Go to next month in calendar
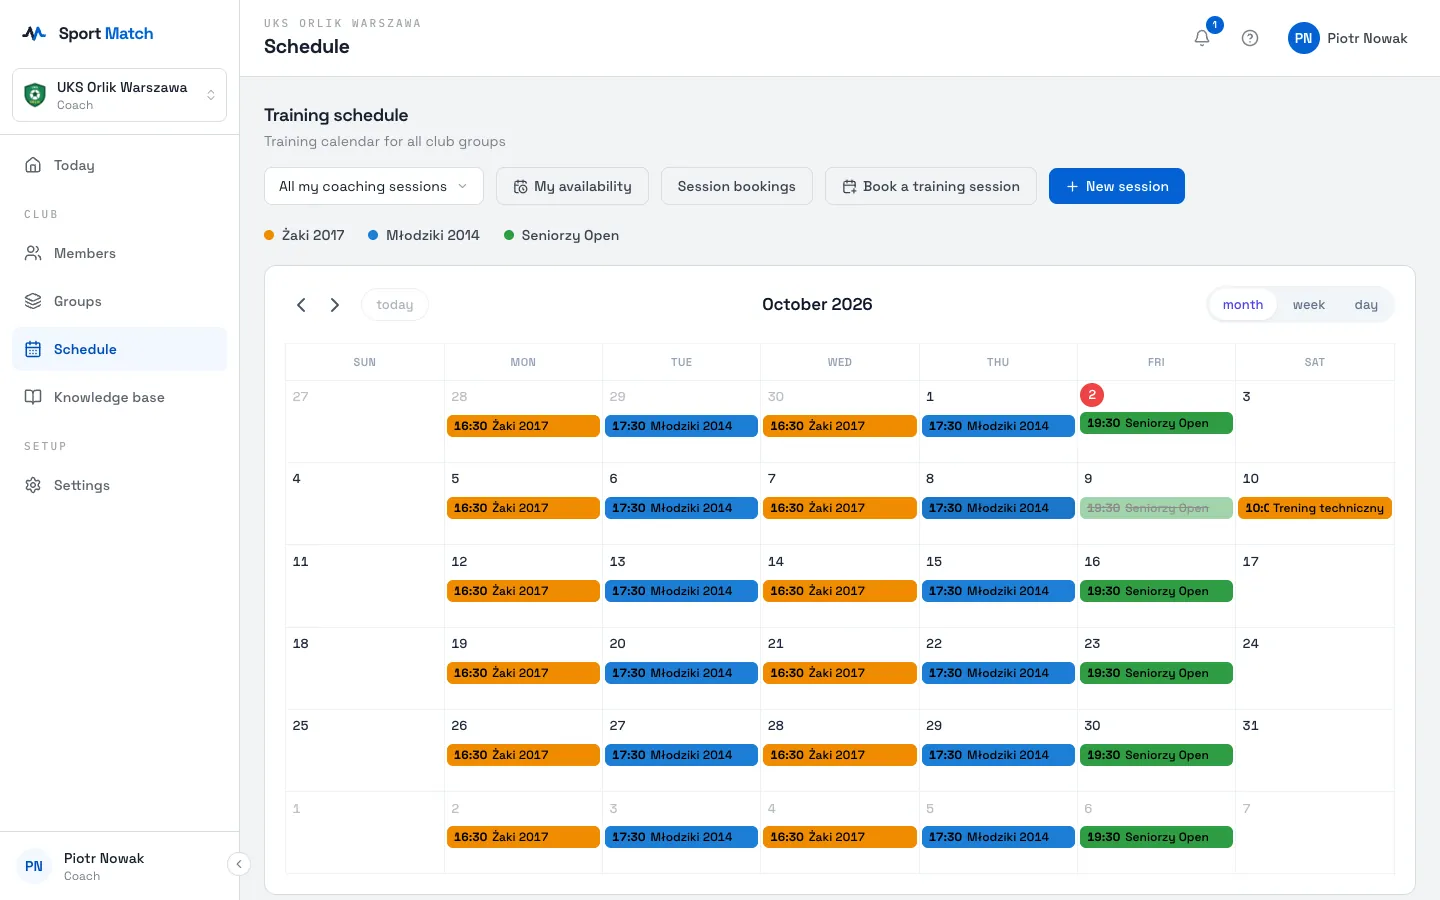Viewport: 1440px width, 900px height. point(335,305)
